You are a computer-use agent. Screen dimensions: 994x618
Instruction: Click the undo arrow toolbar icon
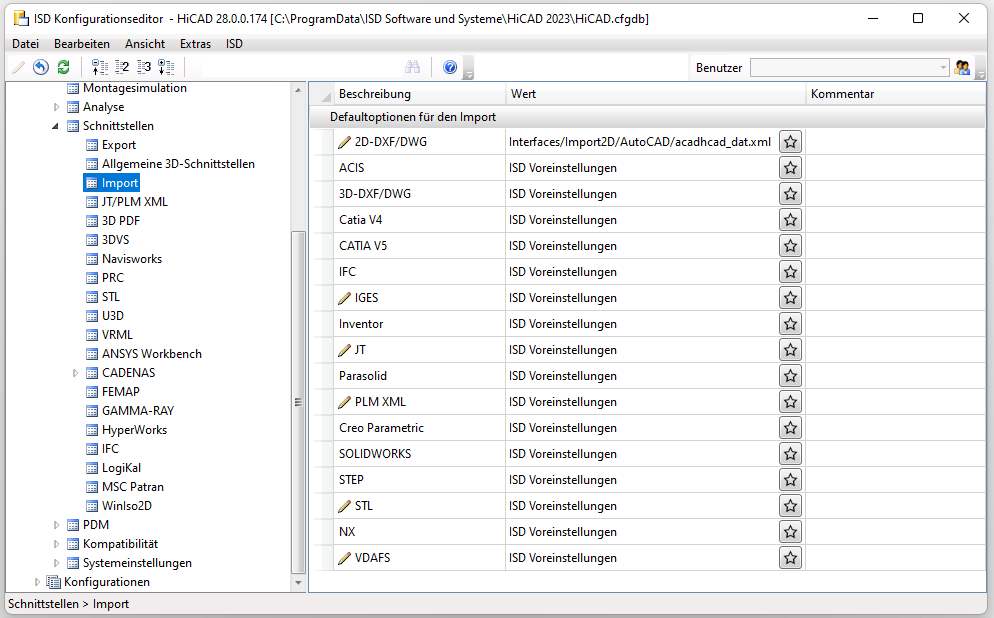41,67
